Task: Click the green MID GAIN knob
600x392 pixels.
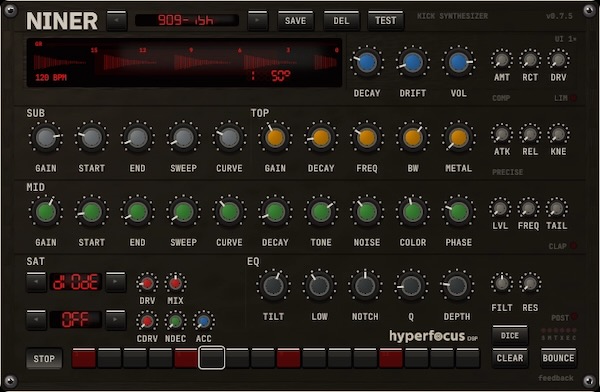Action: (x=46, y=212)
